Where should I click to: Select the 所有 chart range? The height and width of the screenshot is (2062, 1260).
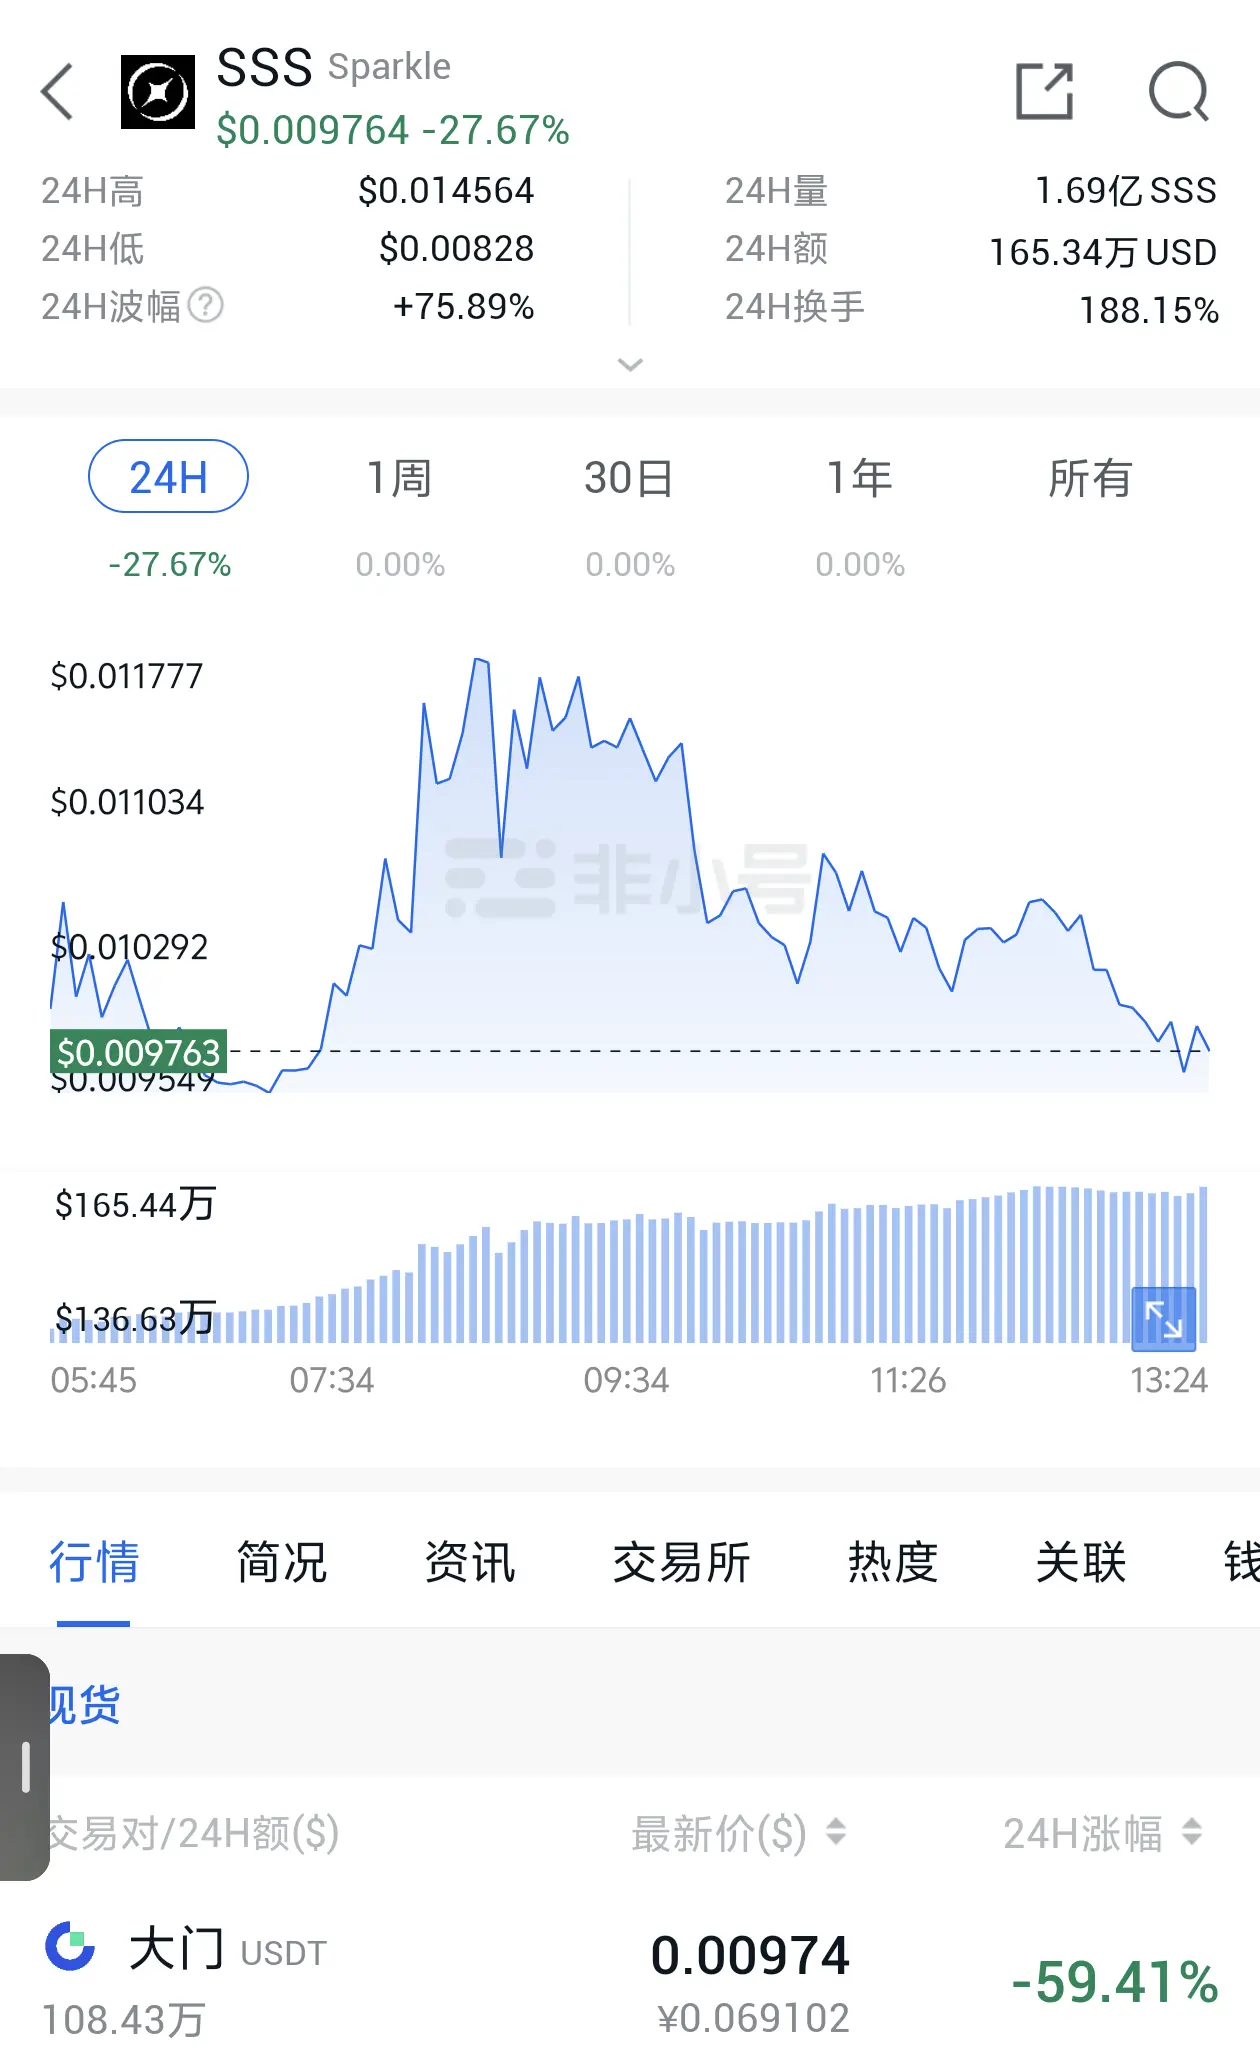[x=1090, y=478]
